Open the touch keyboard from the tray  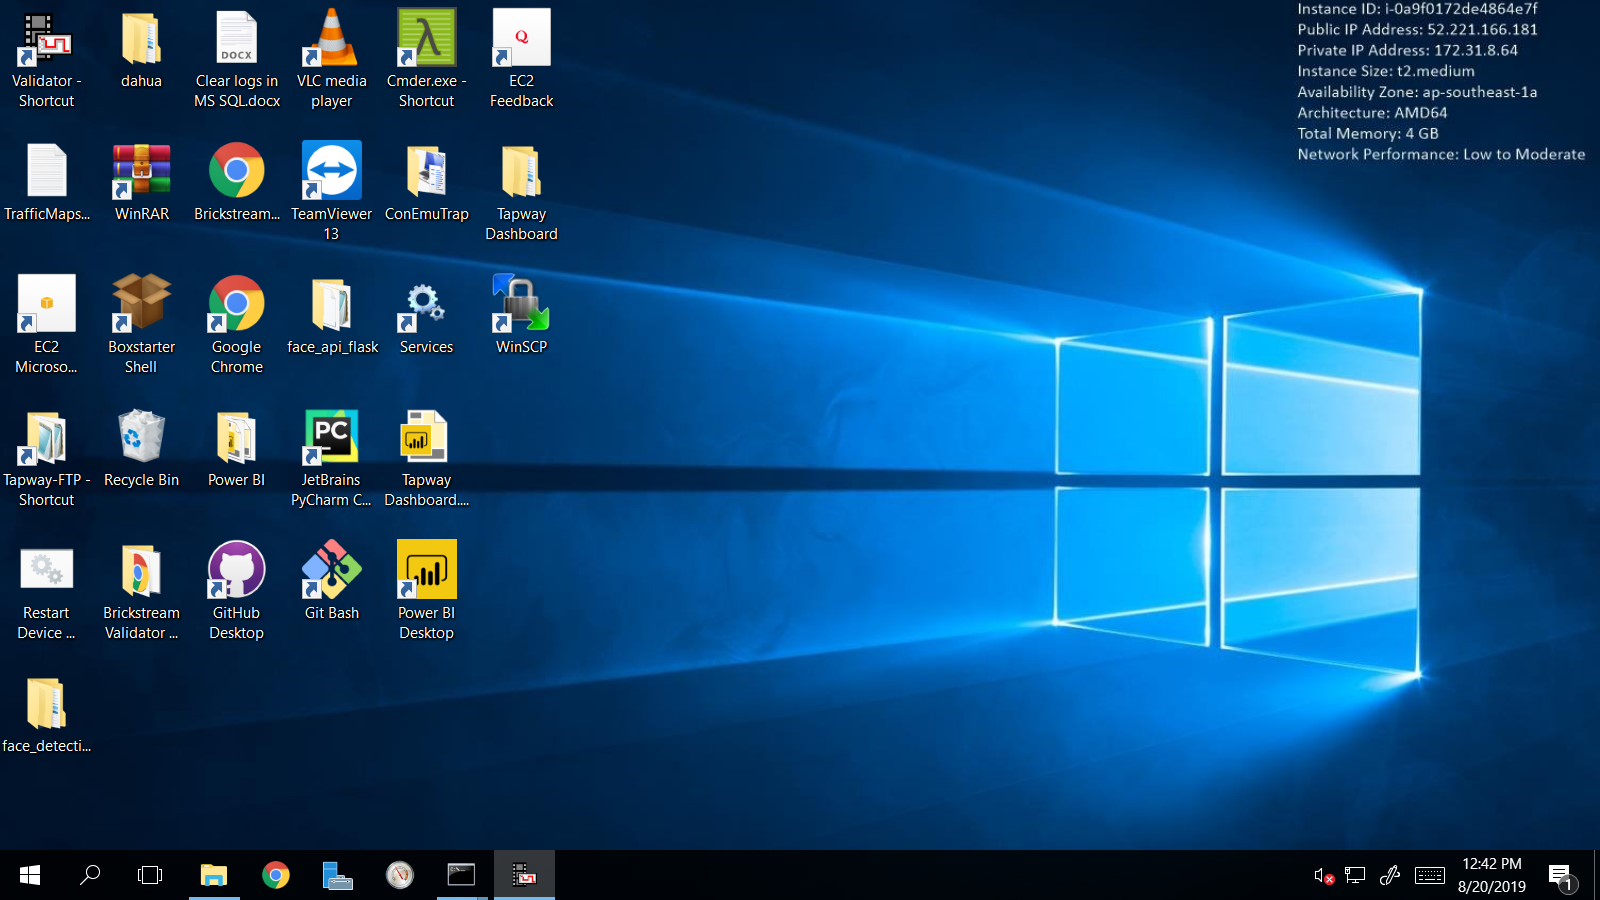click(1430, 876)
